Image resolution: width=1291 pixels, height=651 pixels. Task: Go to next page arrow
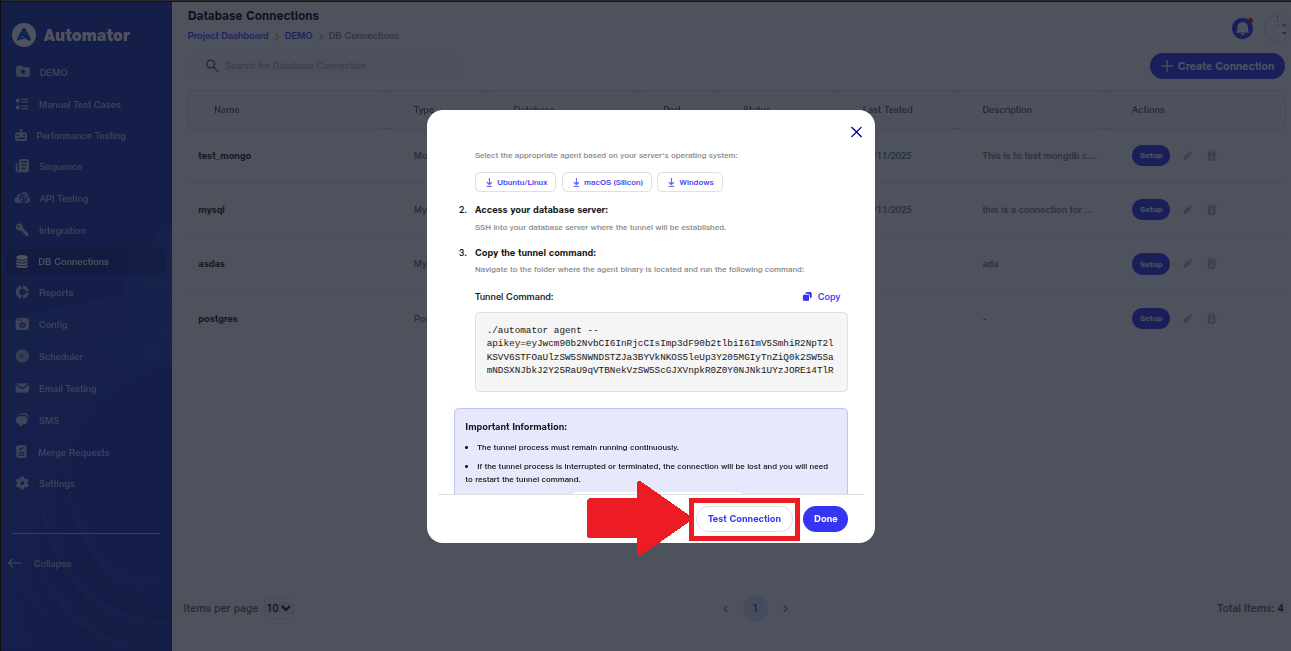click(786, 608)
